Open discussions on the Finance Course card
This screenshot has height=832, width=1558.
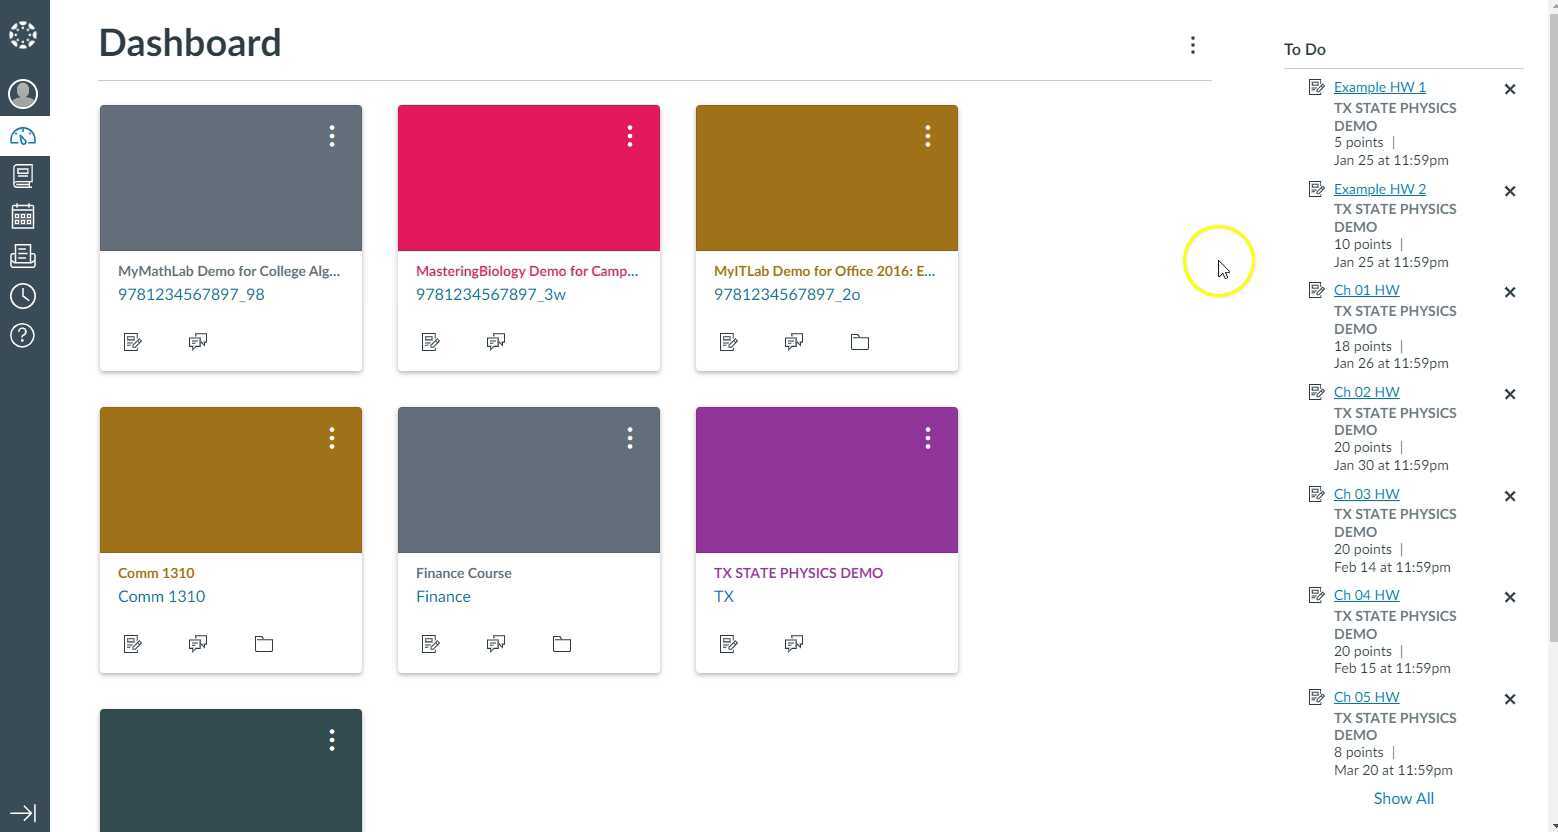[496, 643]
